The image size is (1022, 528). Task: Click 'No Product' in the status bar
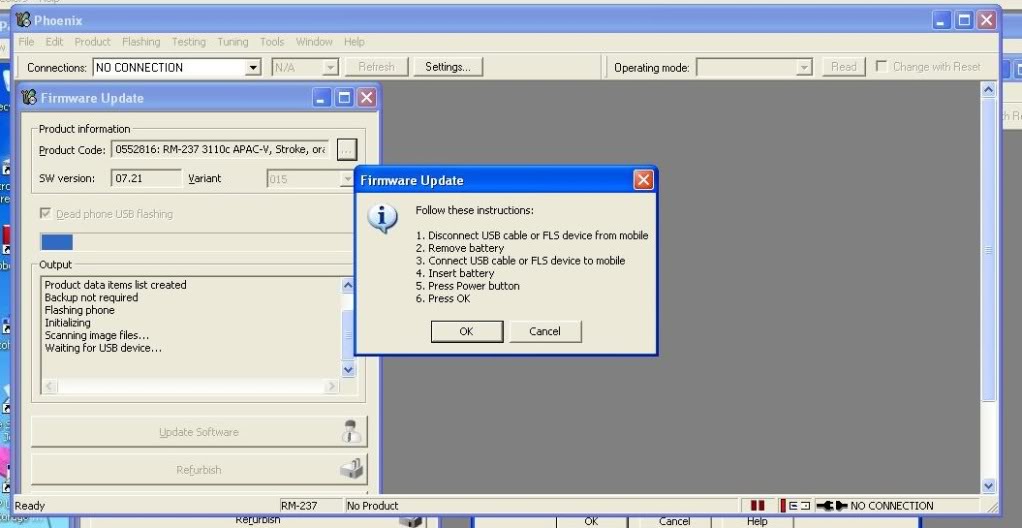point(373,506)
